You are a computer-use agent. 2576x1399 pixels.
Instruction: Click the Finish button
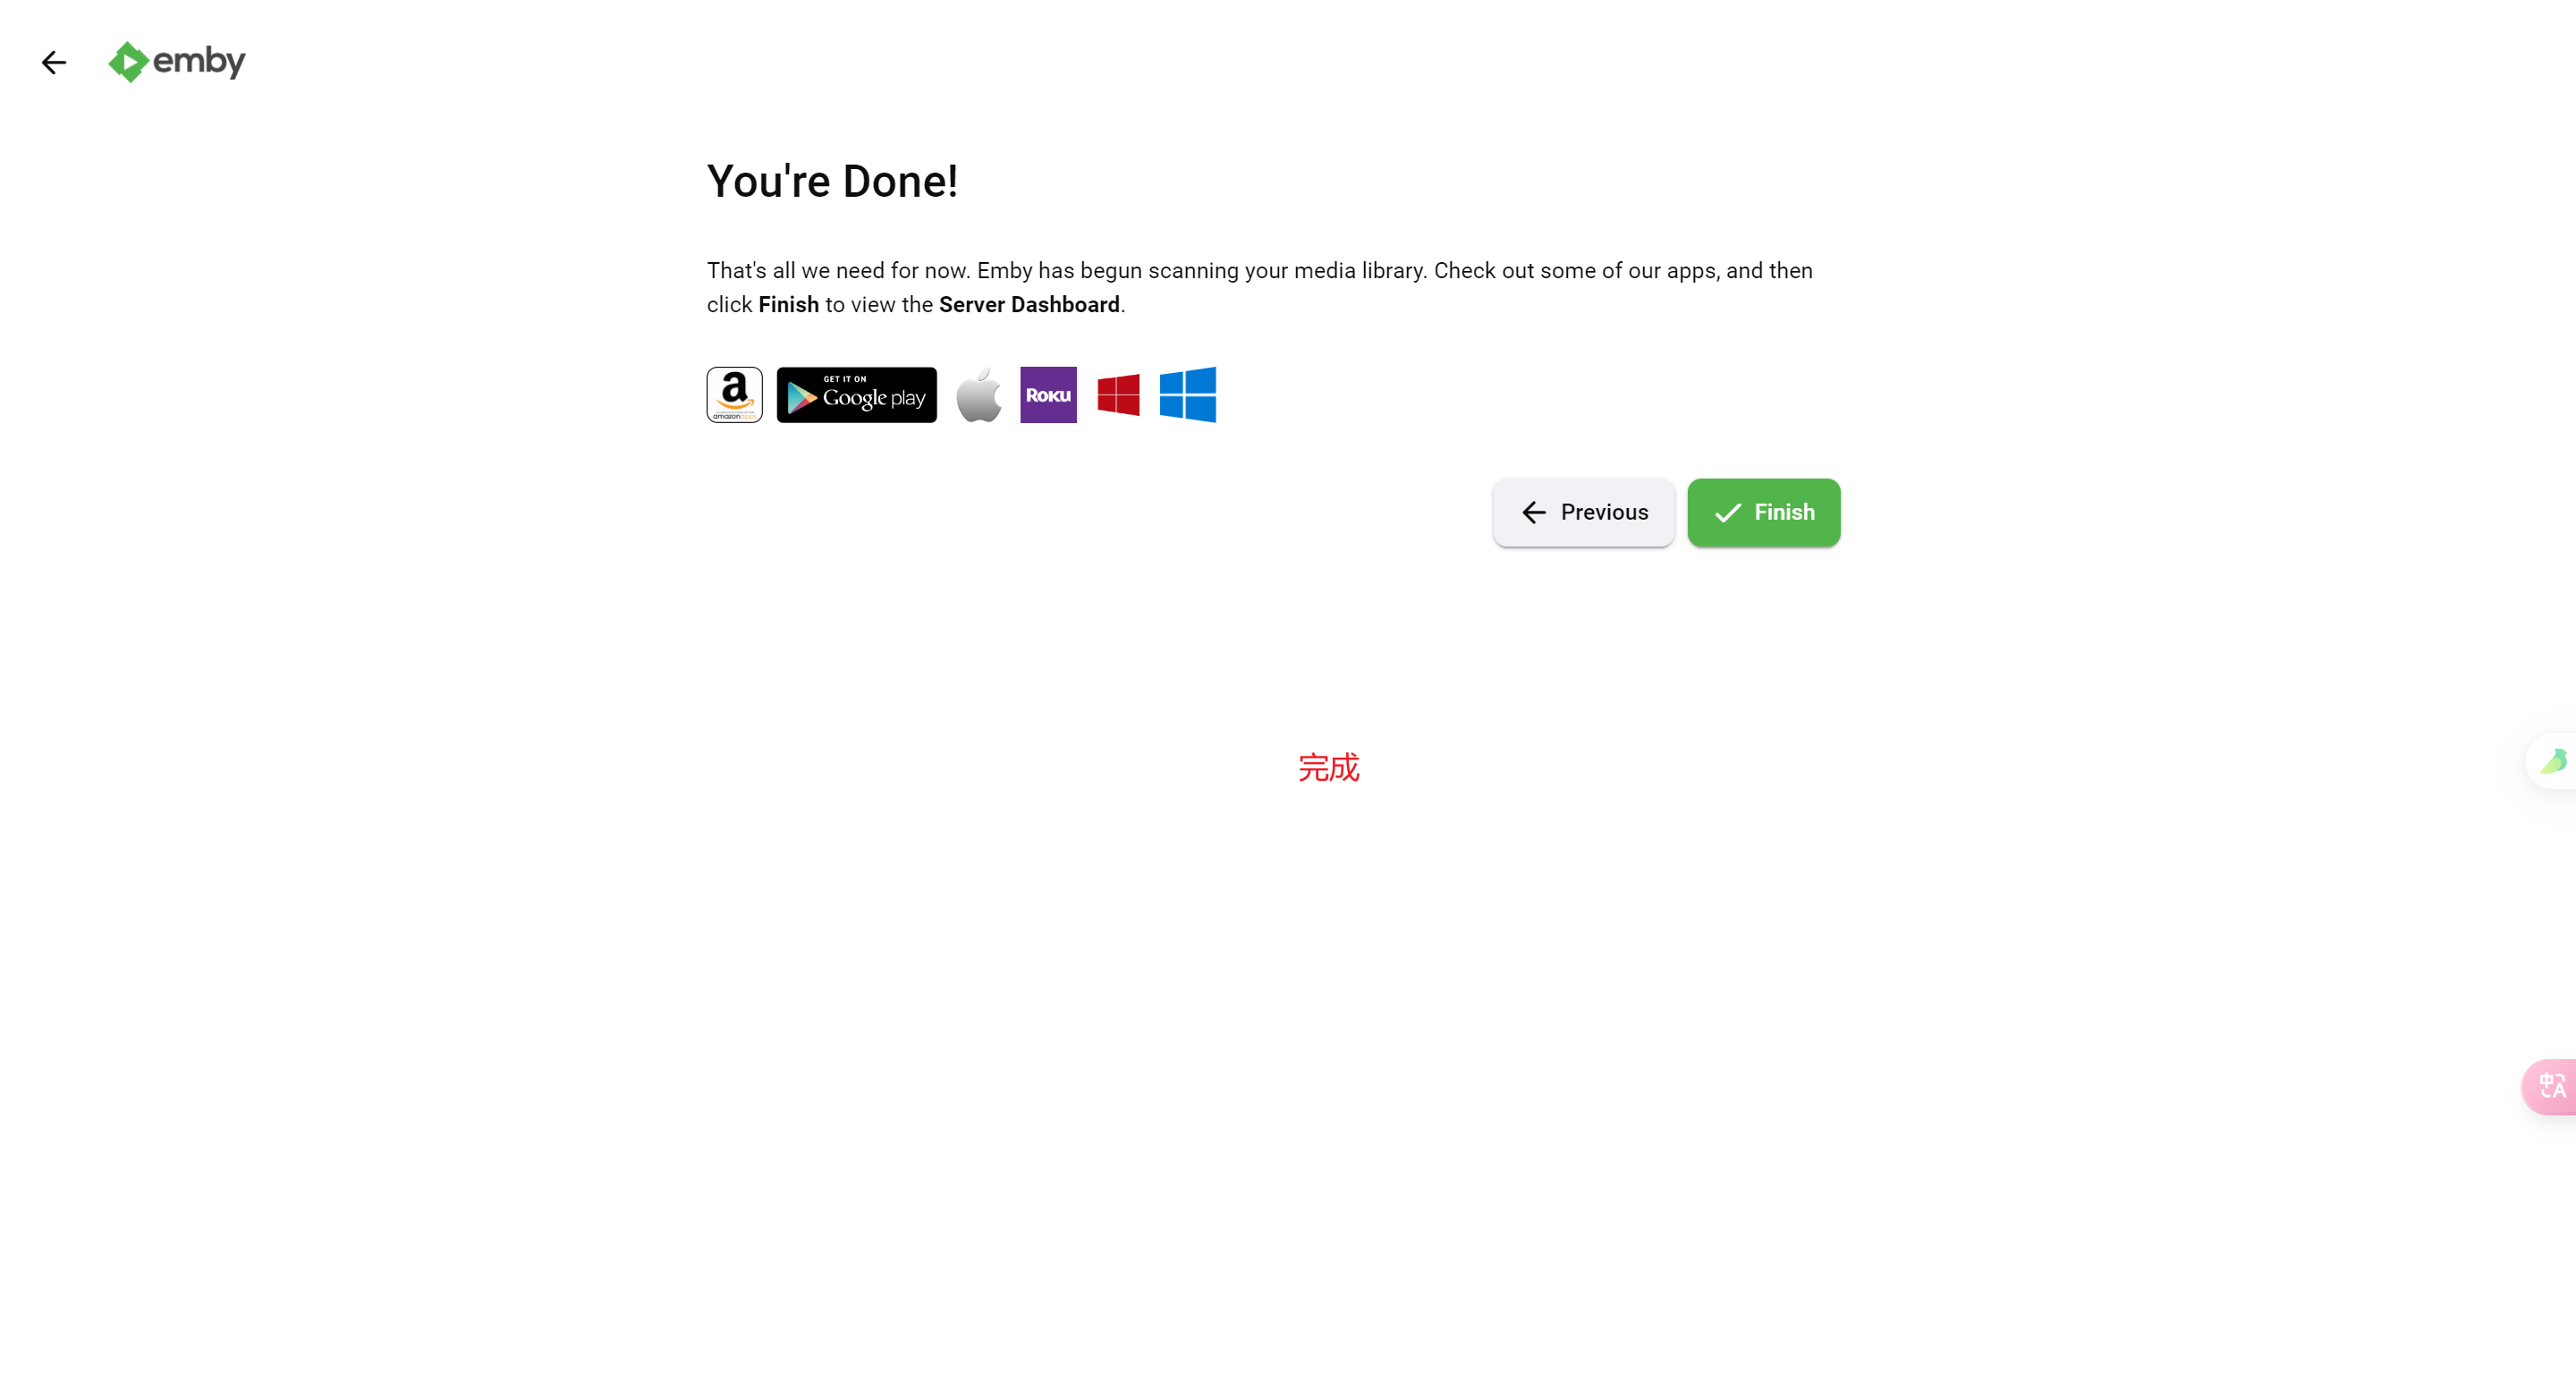tap(1763, 512)
